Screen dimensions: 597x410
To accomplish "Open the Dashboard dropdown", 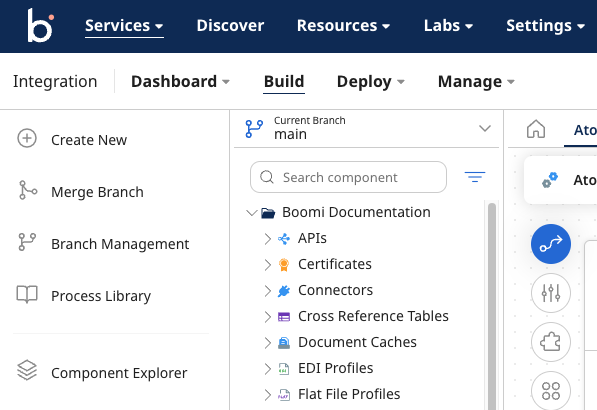I will point(180,81).
